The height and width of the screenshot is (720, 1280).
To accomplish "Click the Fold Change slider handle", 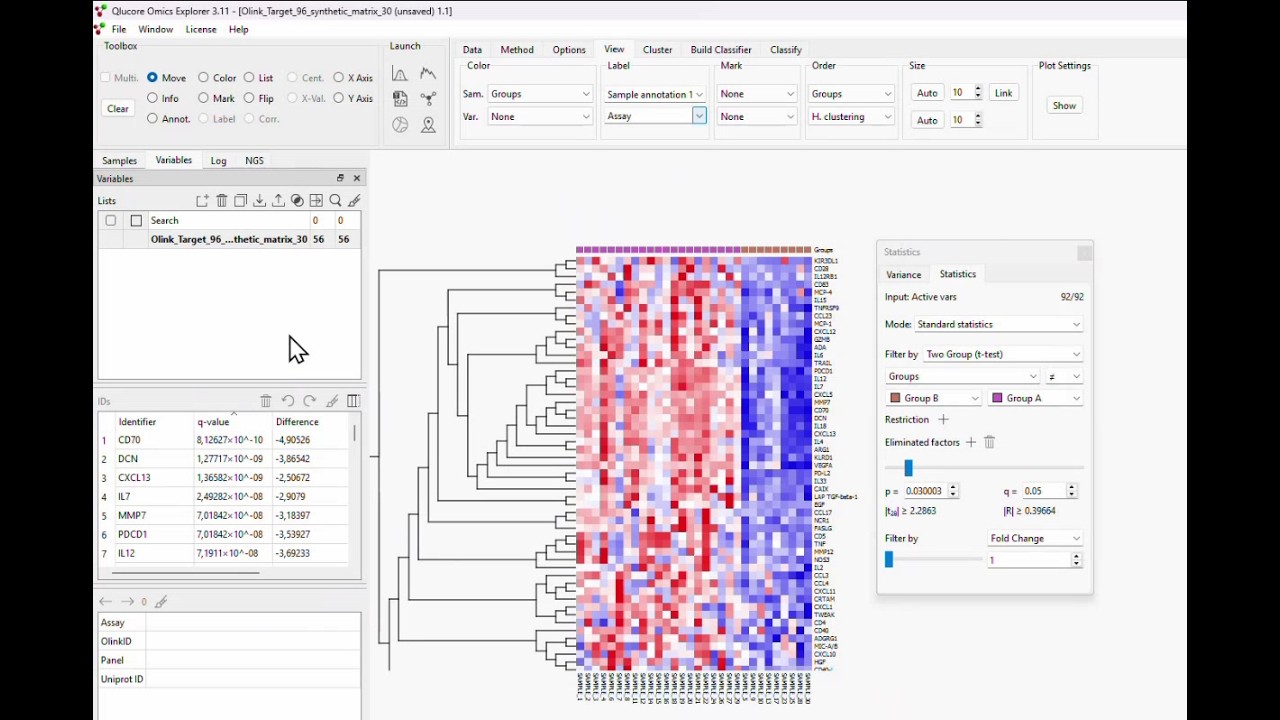I will click(888, 560).
